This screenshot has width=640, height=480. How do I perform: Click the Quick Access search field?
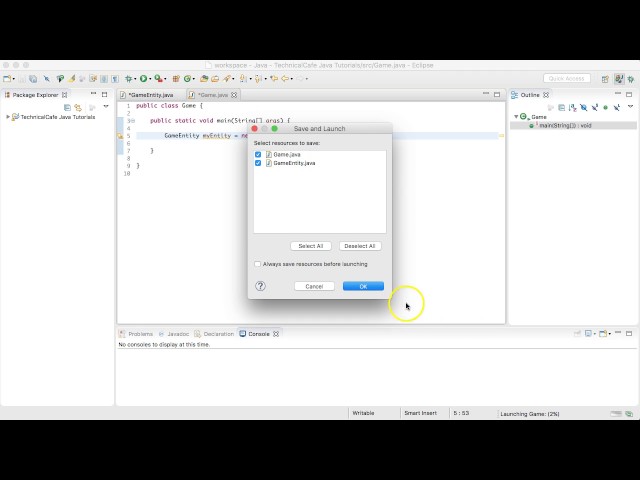click(567, 78)
